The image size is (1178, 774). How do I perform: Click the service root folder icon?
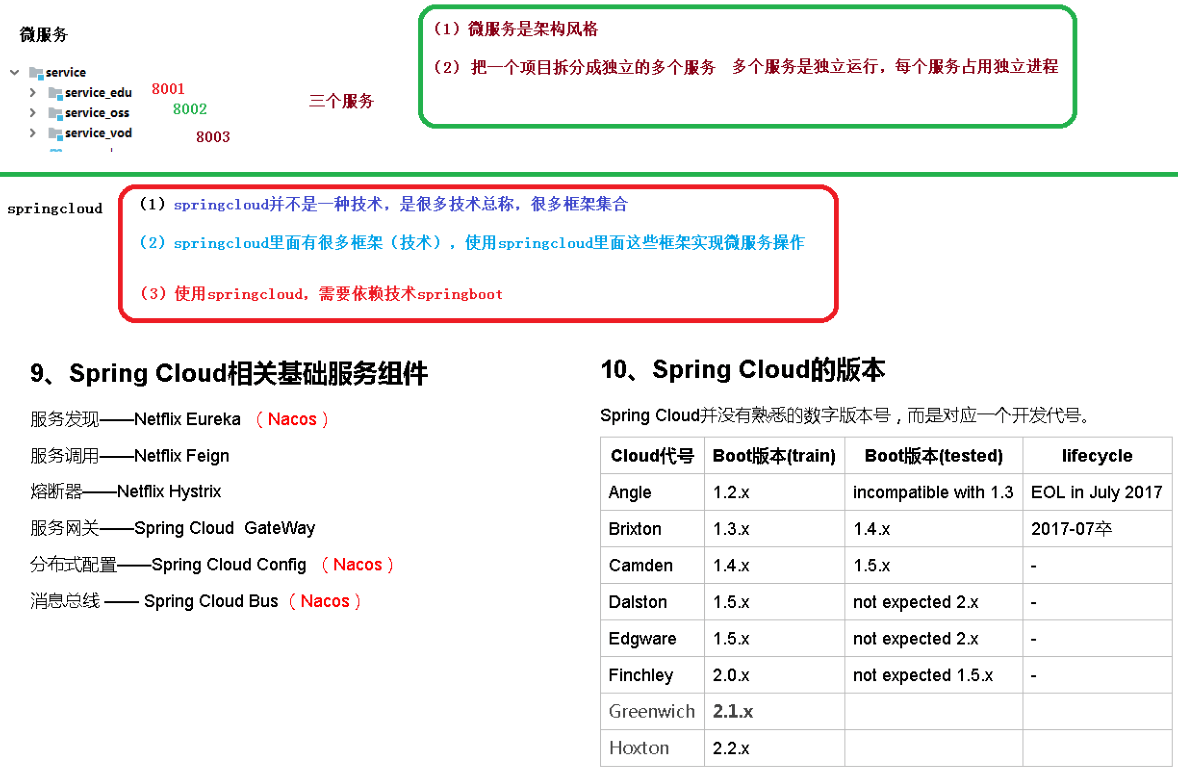click(x=35, y=73)
